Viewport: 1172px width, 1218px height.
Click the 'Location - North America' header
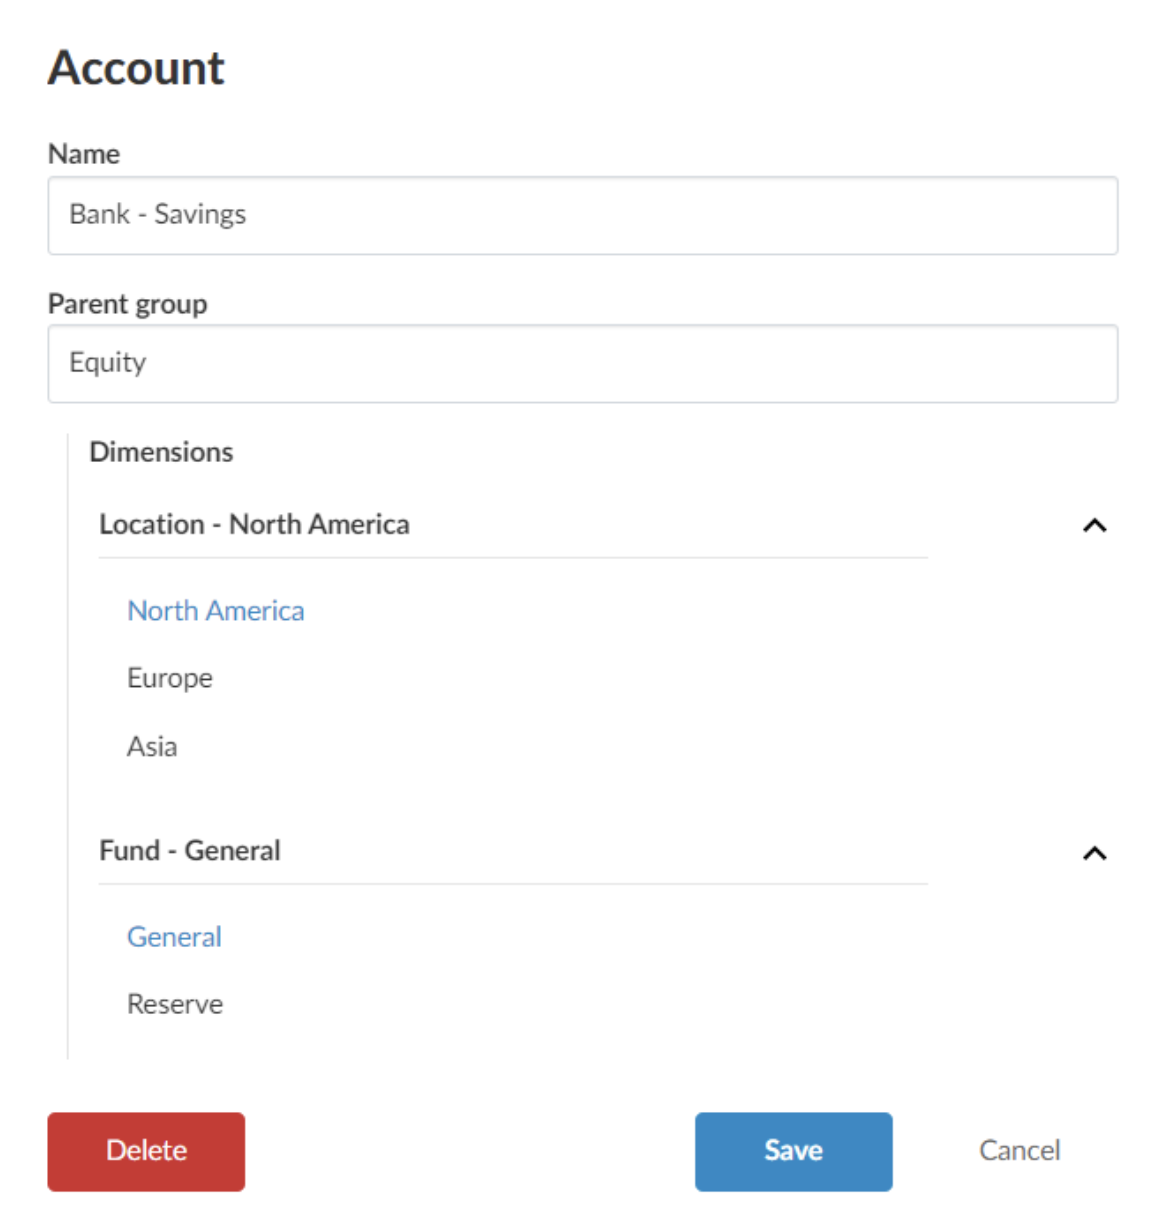254,524
